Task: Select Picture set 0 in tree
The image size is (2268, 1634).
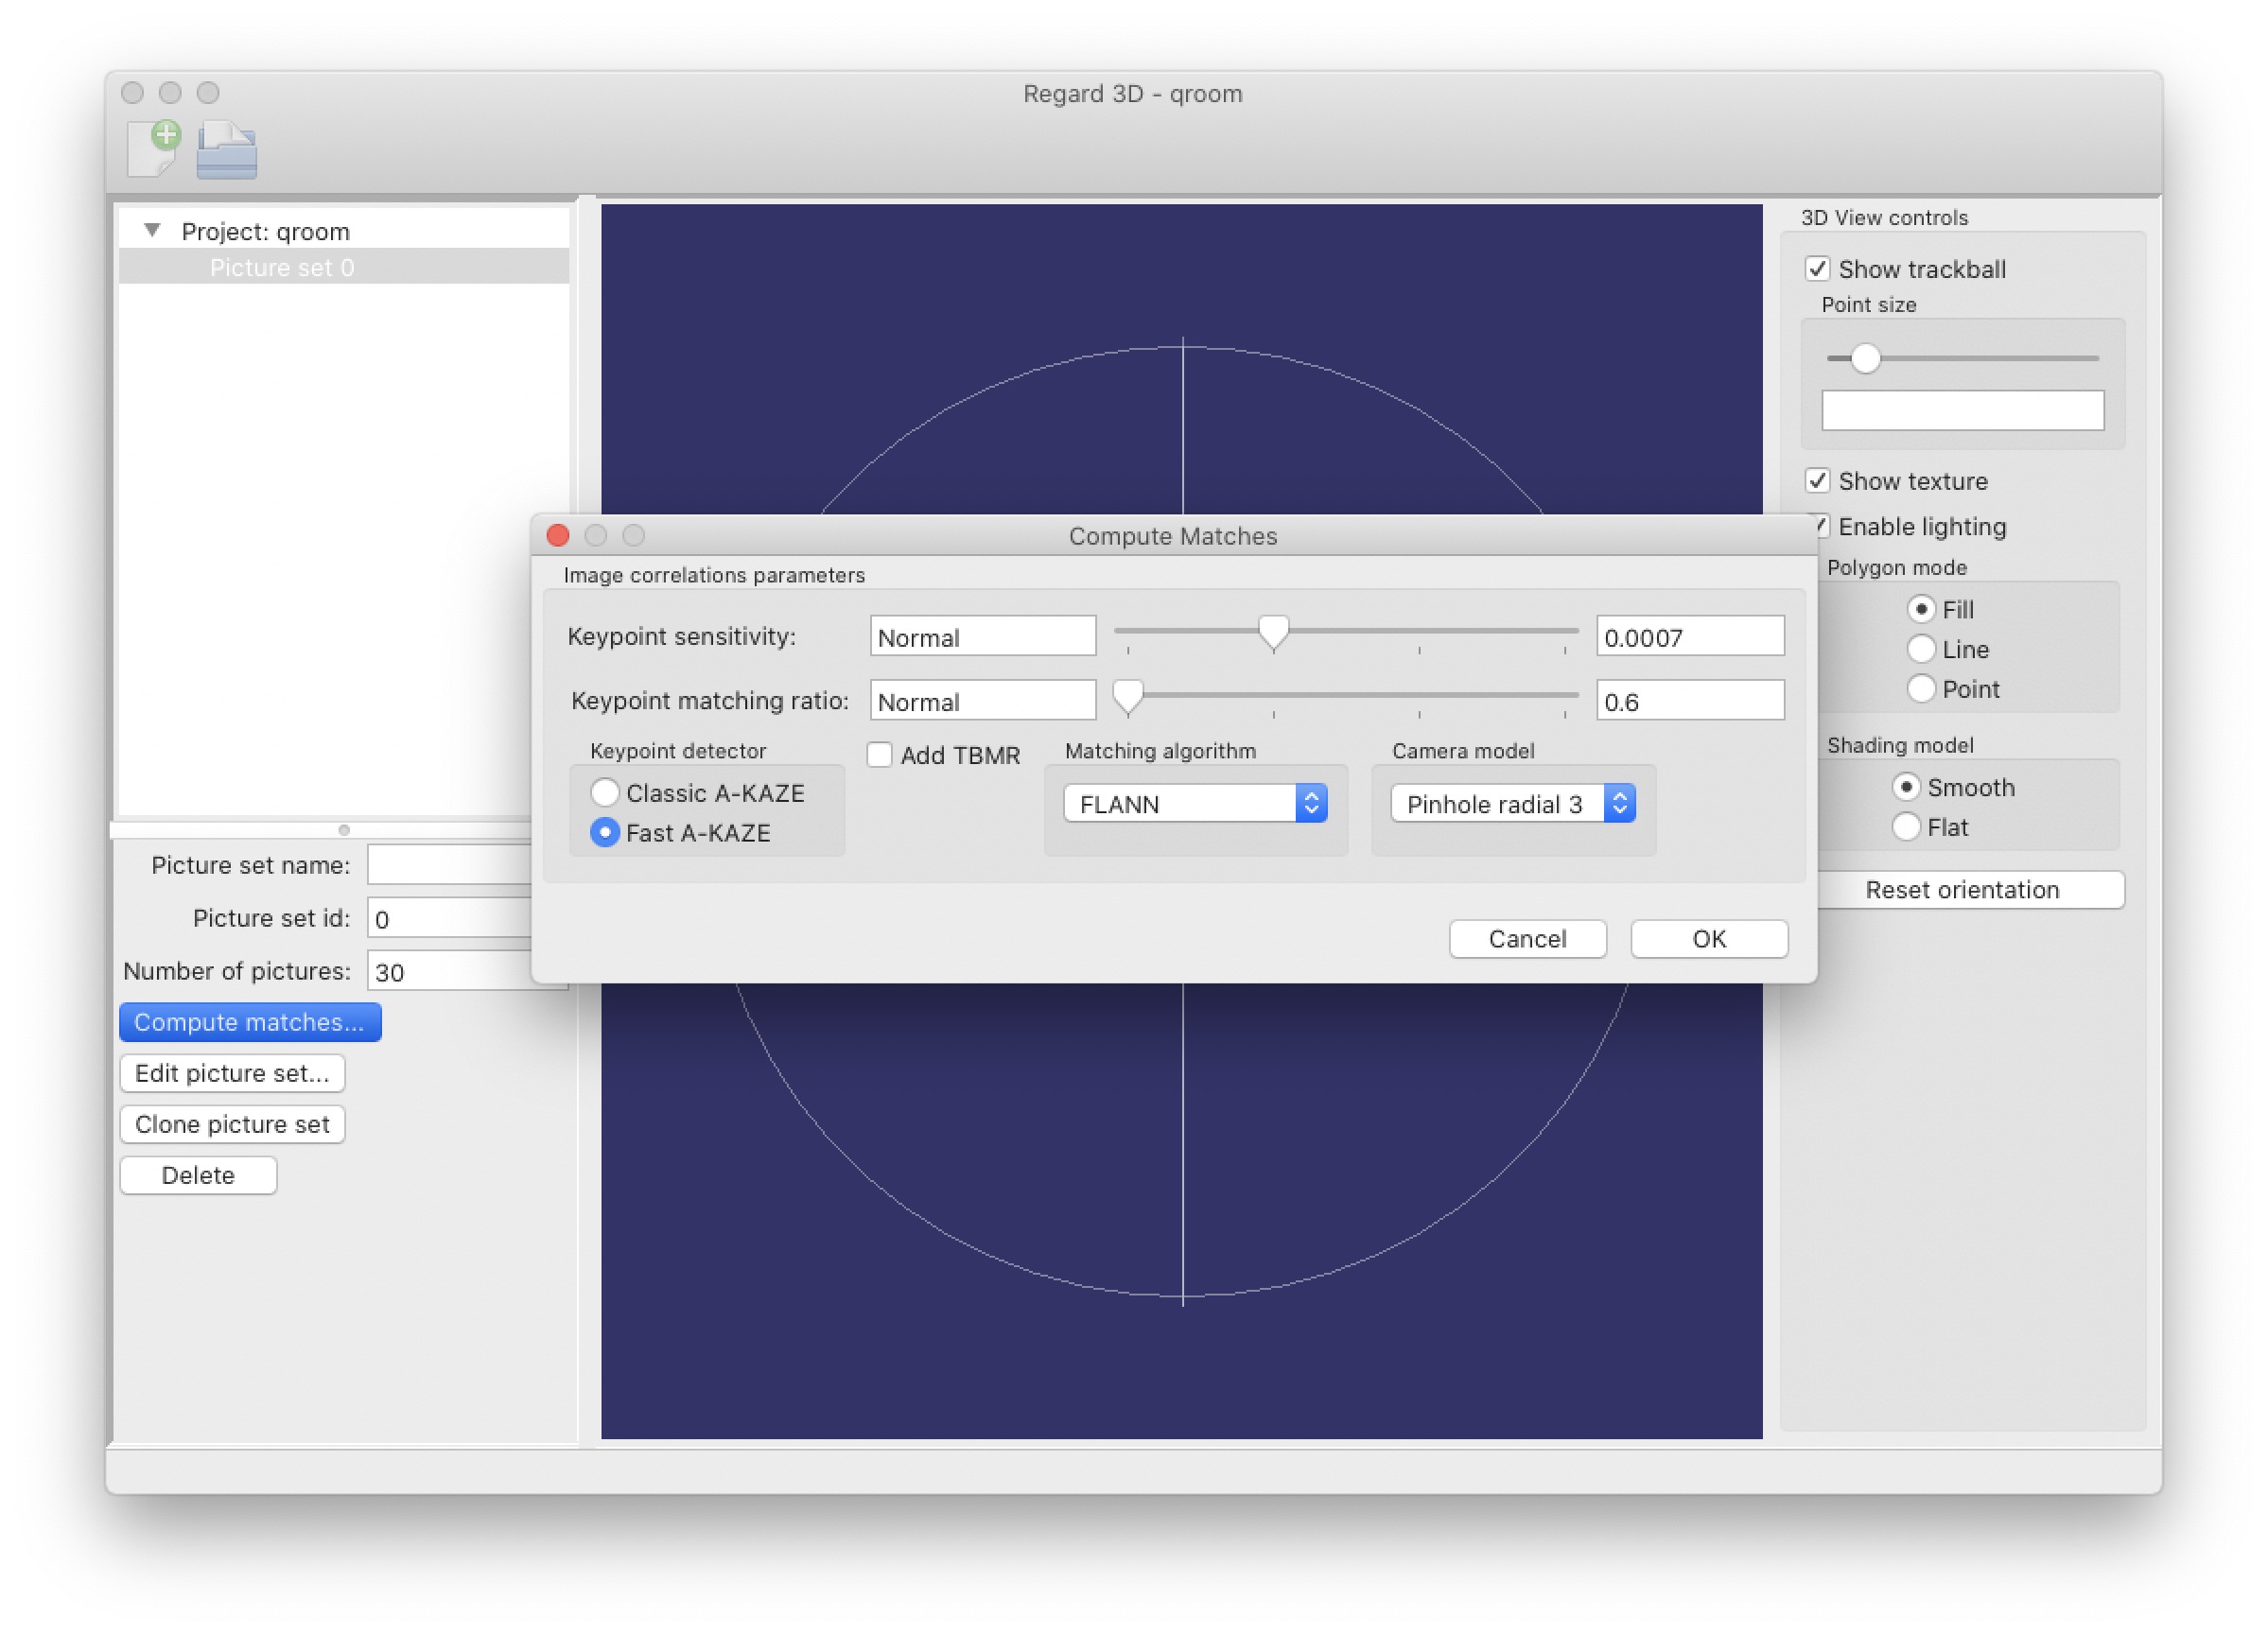Action: (x=282, y=268)
